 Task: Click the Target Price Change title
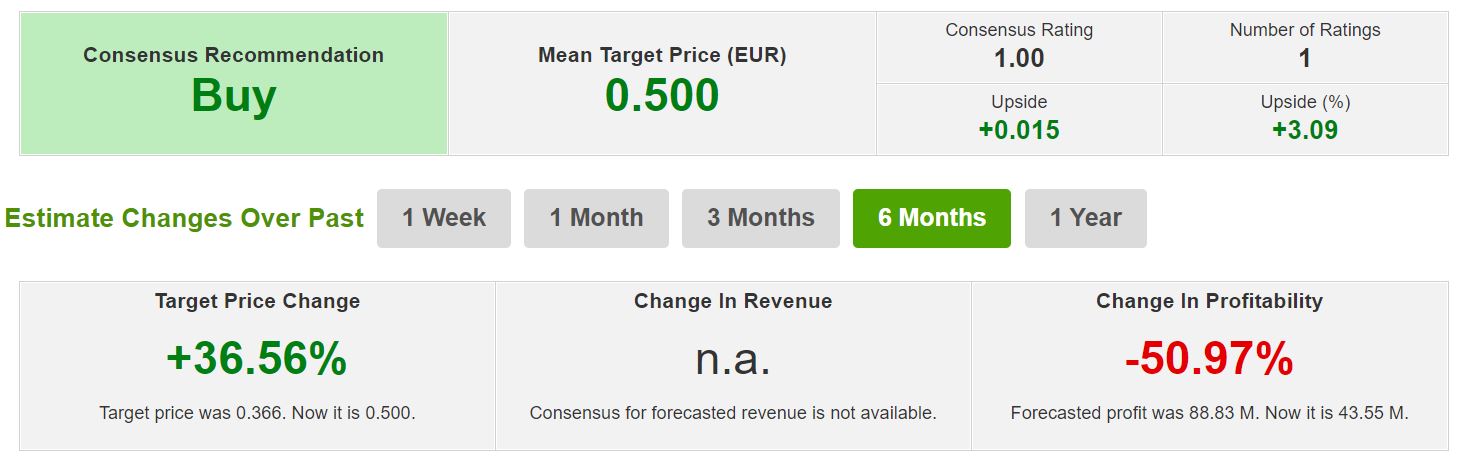(x=257, y=301)
